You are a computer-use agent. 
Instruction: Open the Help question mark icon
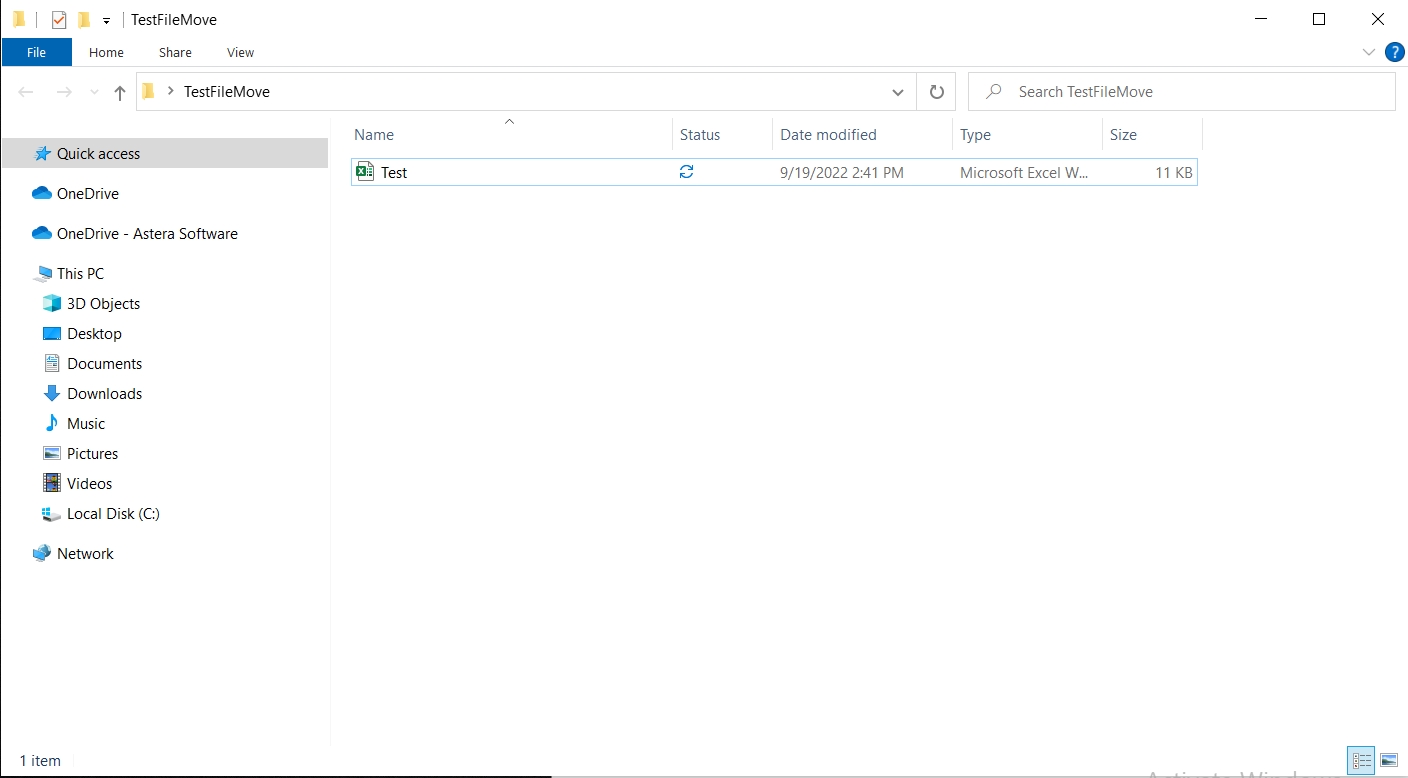pos(1394,52)
